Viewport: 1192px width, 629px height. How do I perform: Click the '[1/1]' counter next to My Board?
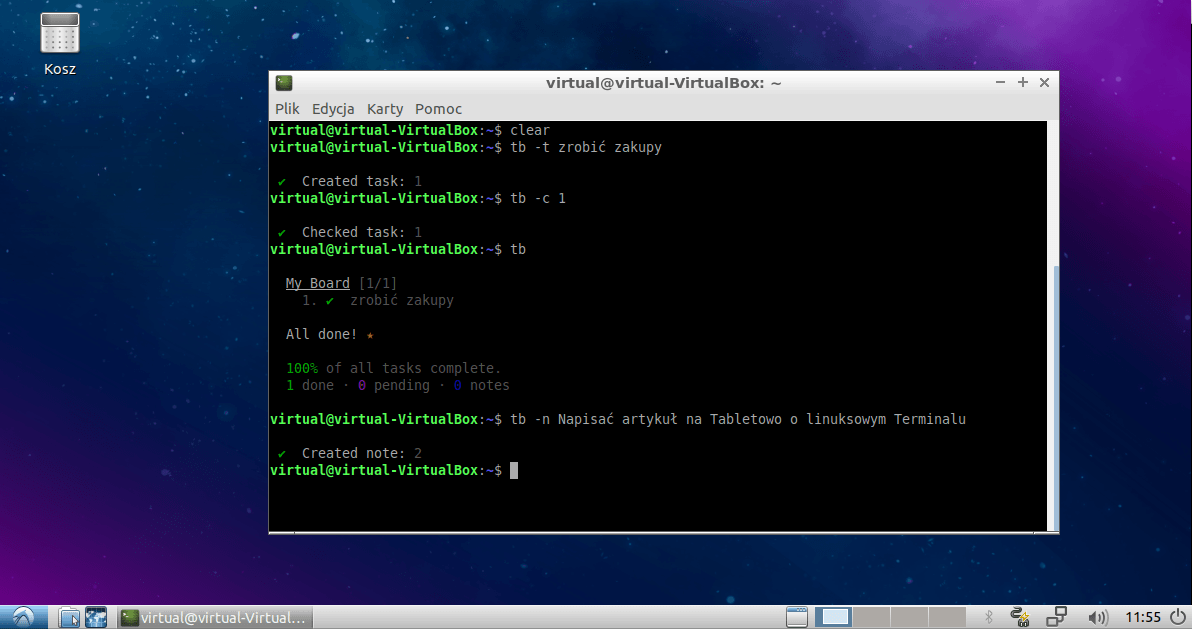pos(378,283)
